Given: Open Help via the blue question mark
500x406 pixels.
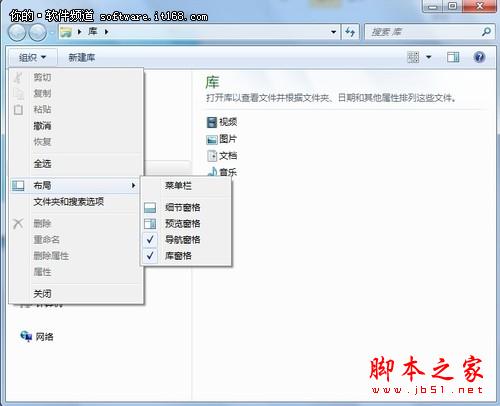Looking at the screenshot, I should pos(479,57).
